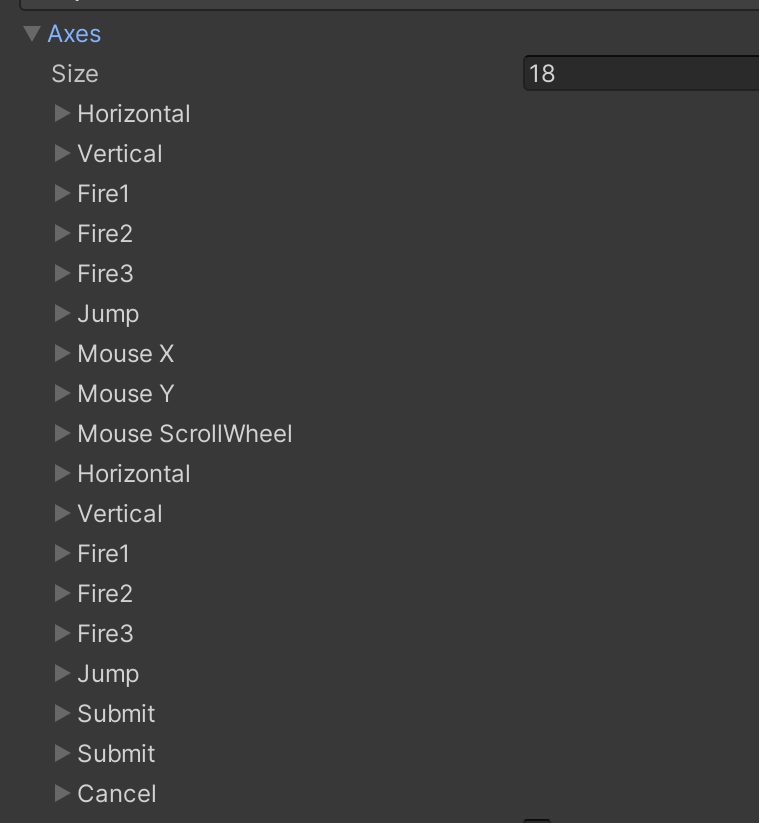The height and width of the screenshot is (823, 759).
Task: Select the second Horizontal axis entry
Action: pos(133,474)
